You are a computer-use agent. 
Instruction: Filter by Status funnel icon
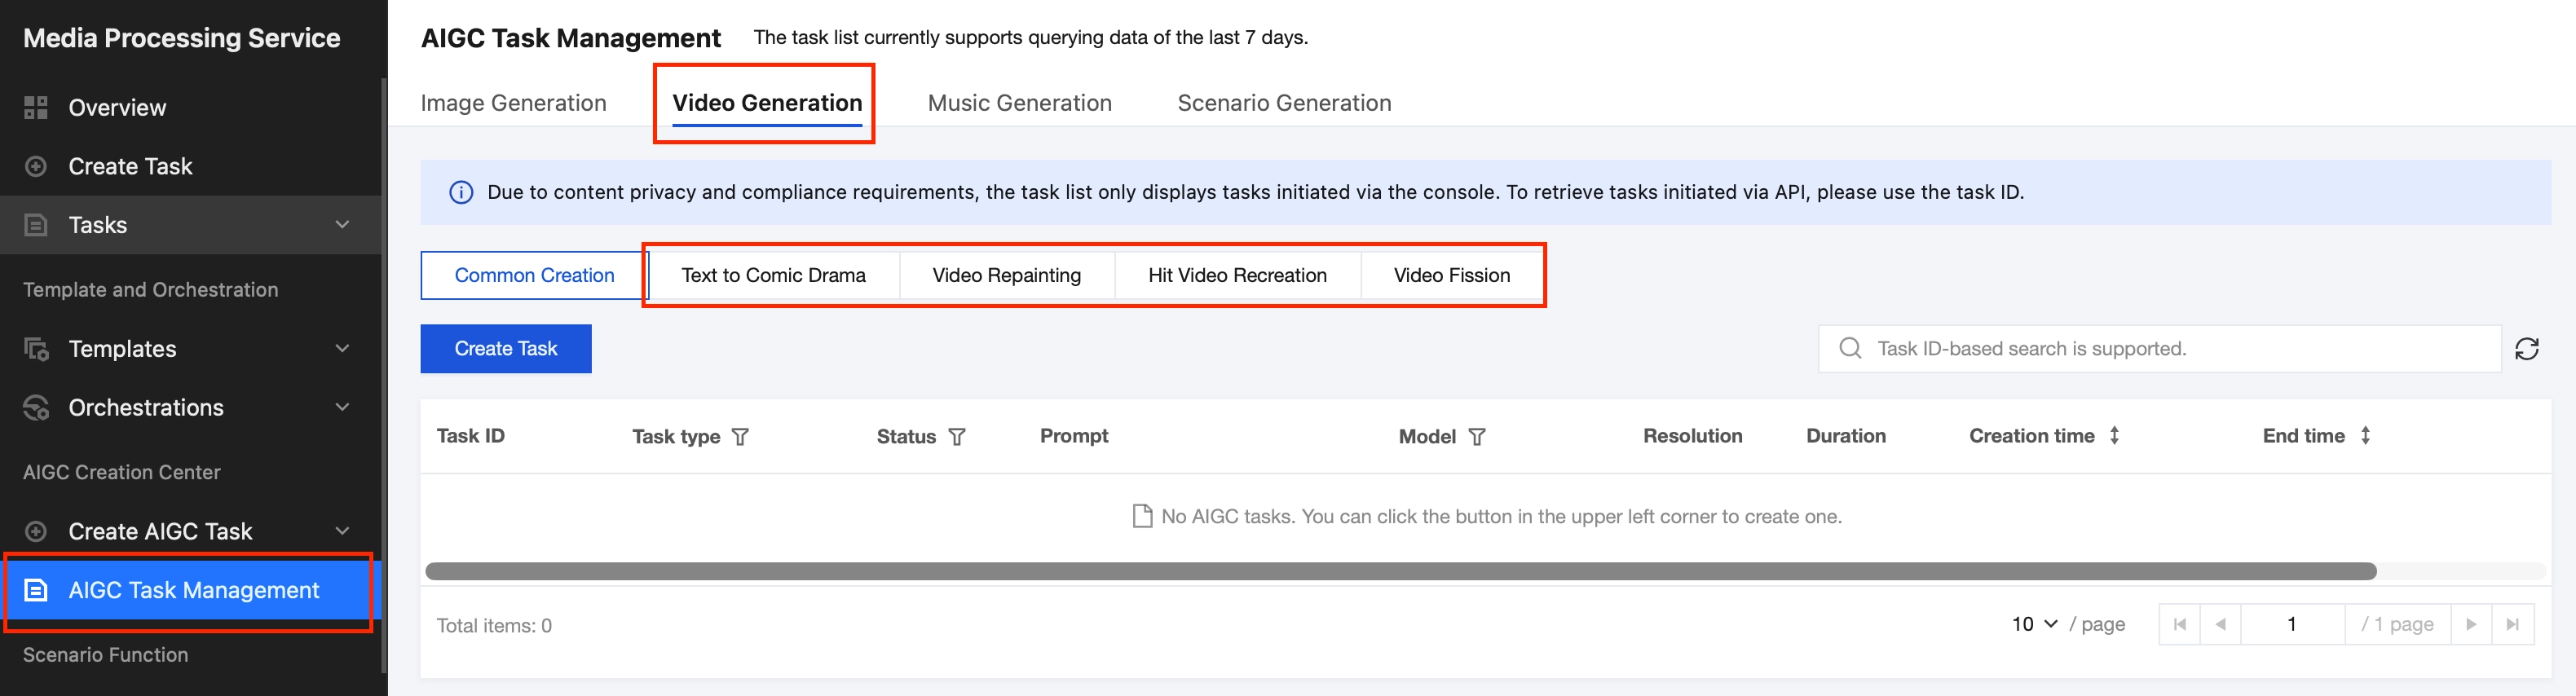(957, 437)
